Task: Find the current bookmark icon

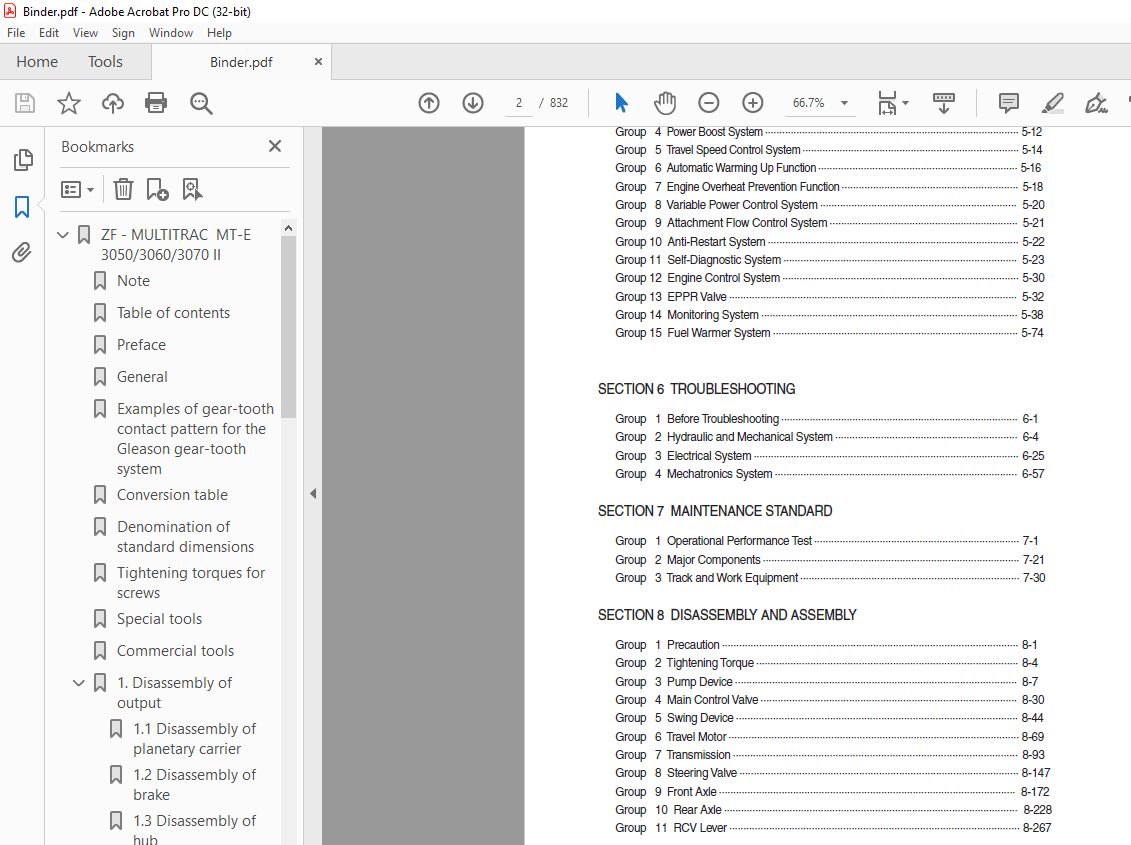Action: pyautogui.click(x=192, y=189)
